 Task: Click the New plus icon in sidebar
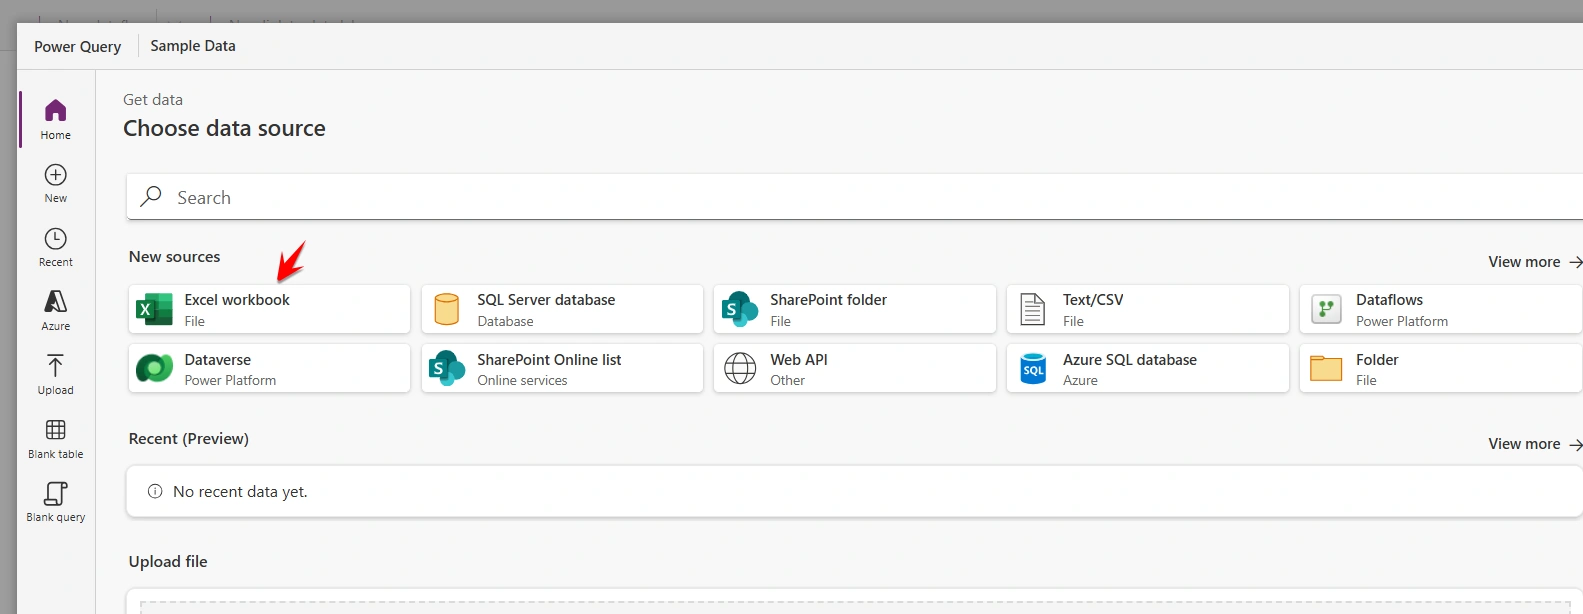[x=56, y=175]
